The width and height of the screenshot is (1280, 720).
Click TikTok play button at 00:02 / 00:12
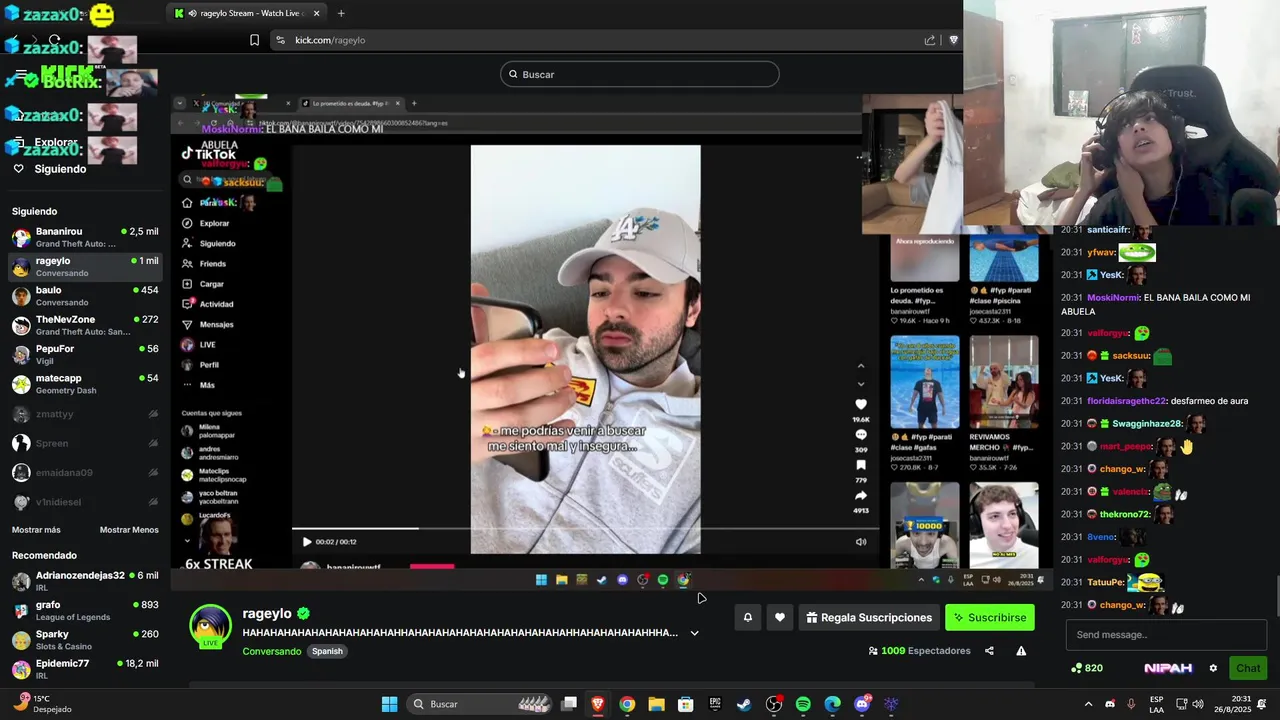[x=306, y=542]
